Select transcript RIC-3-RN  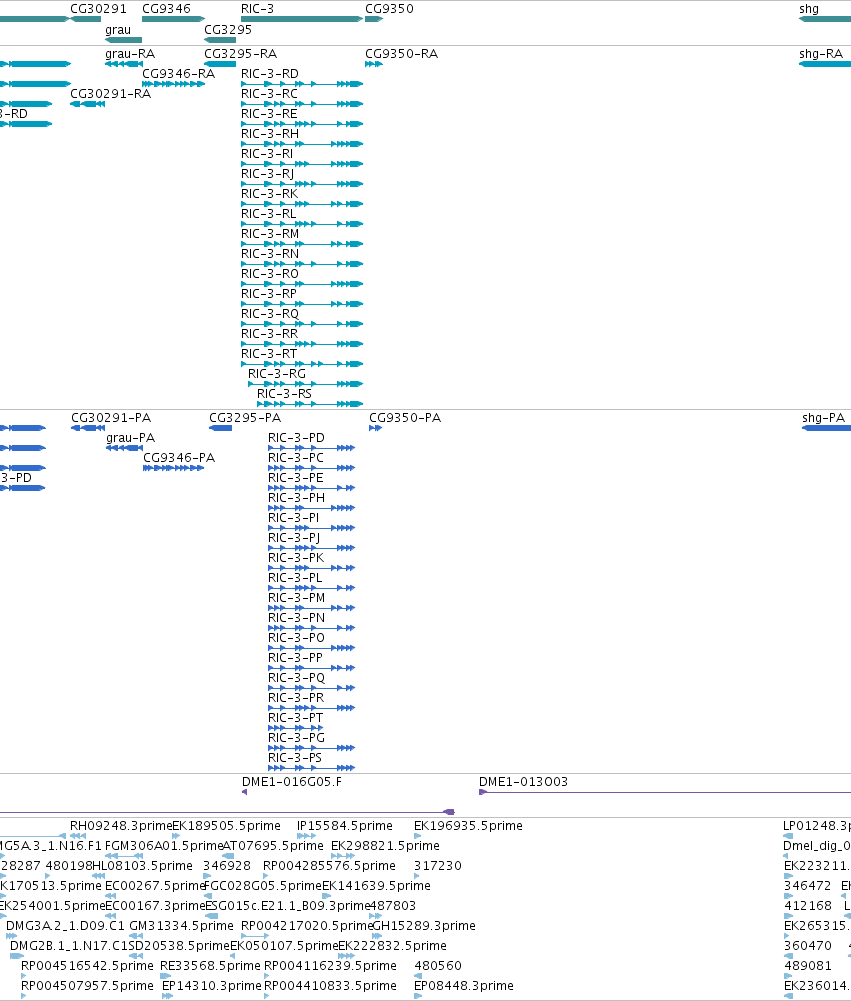[302, 264]
